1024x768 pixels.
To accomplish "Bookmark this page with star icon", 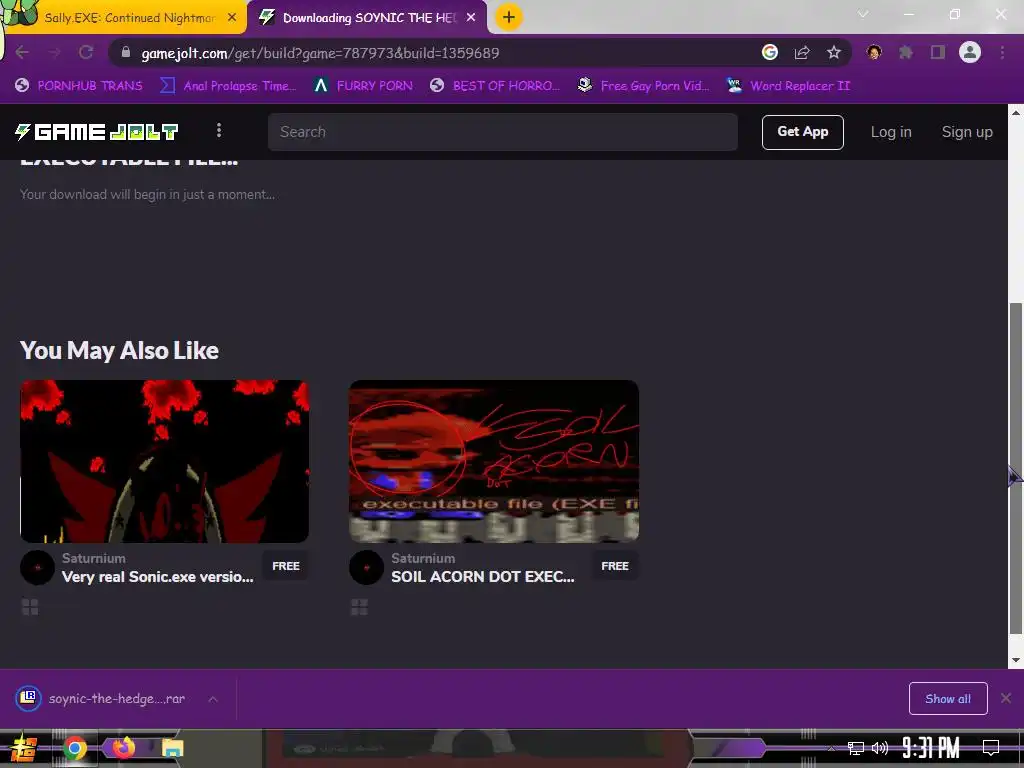I will click(x=834, y=52).
